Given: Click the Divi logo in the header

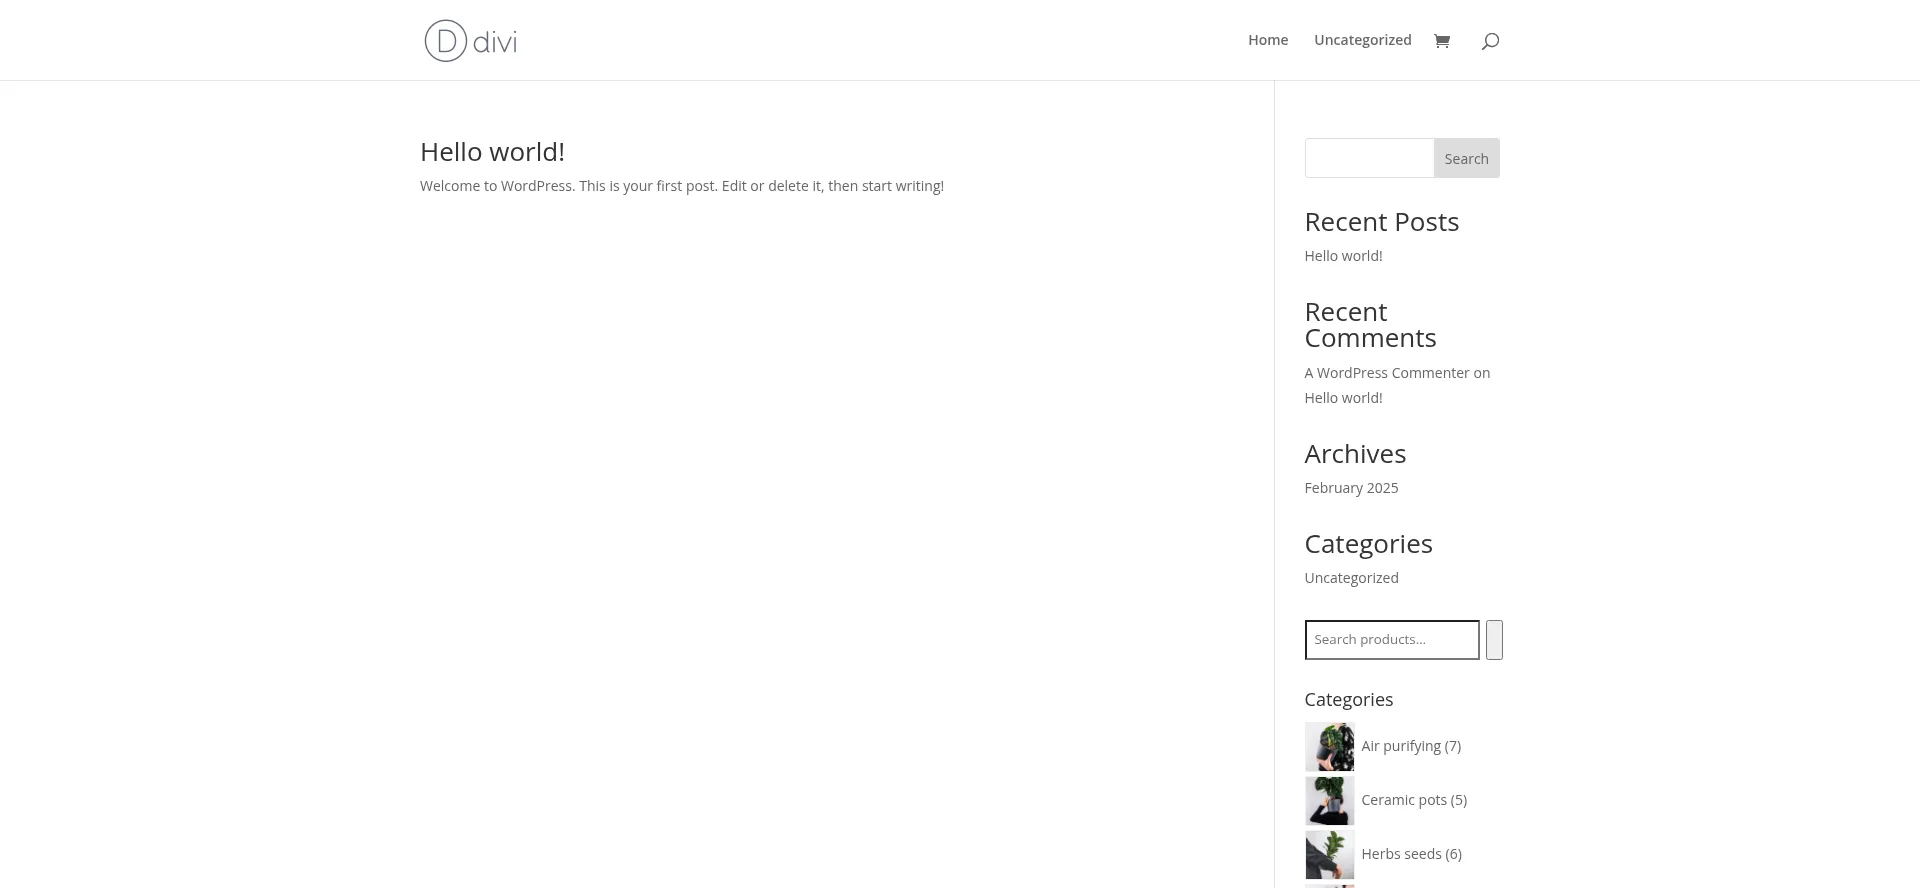Looking at the screenshot, I should [471, 41].
